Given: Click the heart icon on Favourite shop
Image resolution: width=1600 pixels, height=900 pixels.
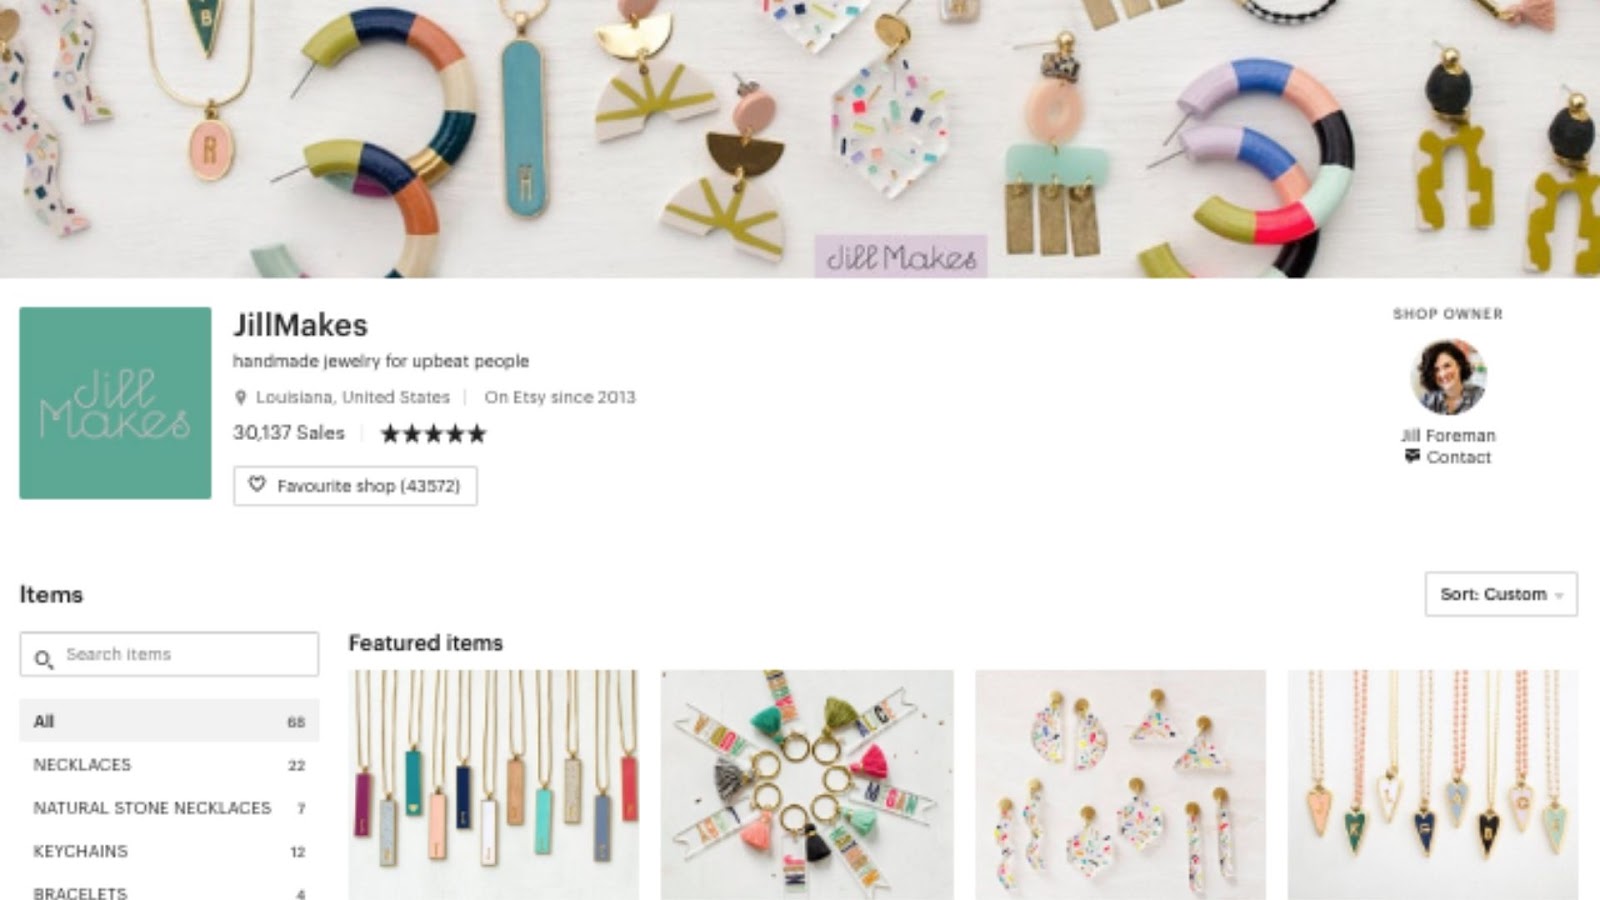Looking at the screenshot, I should coord(257,485).
